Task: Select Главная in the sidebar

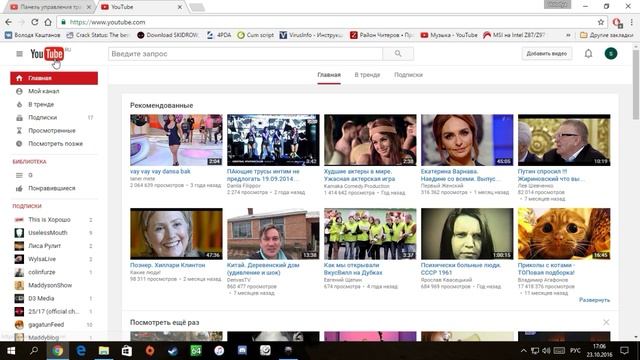Action: tap(54, 78)
